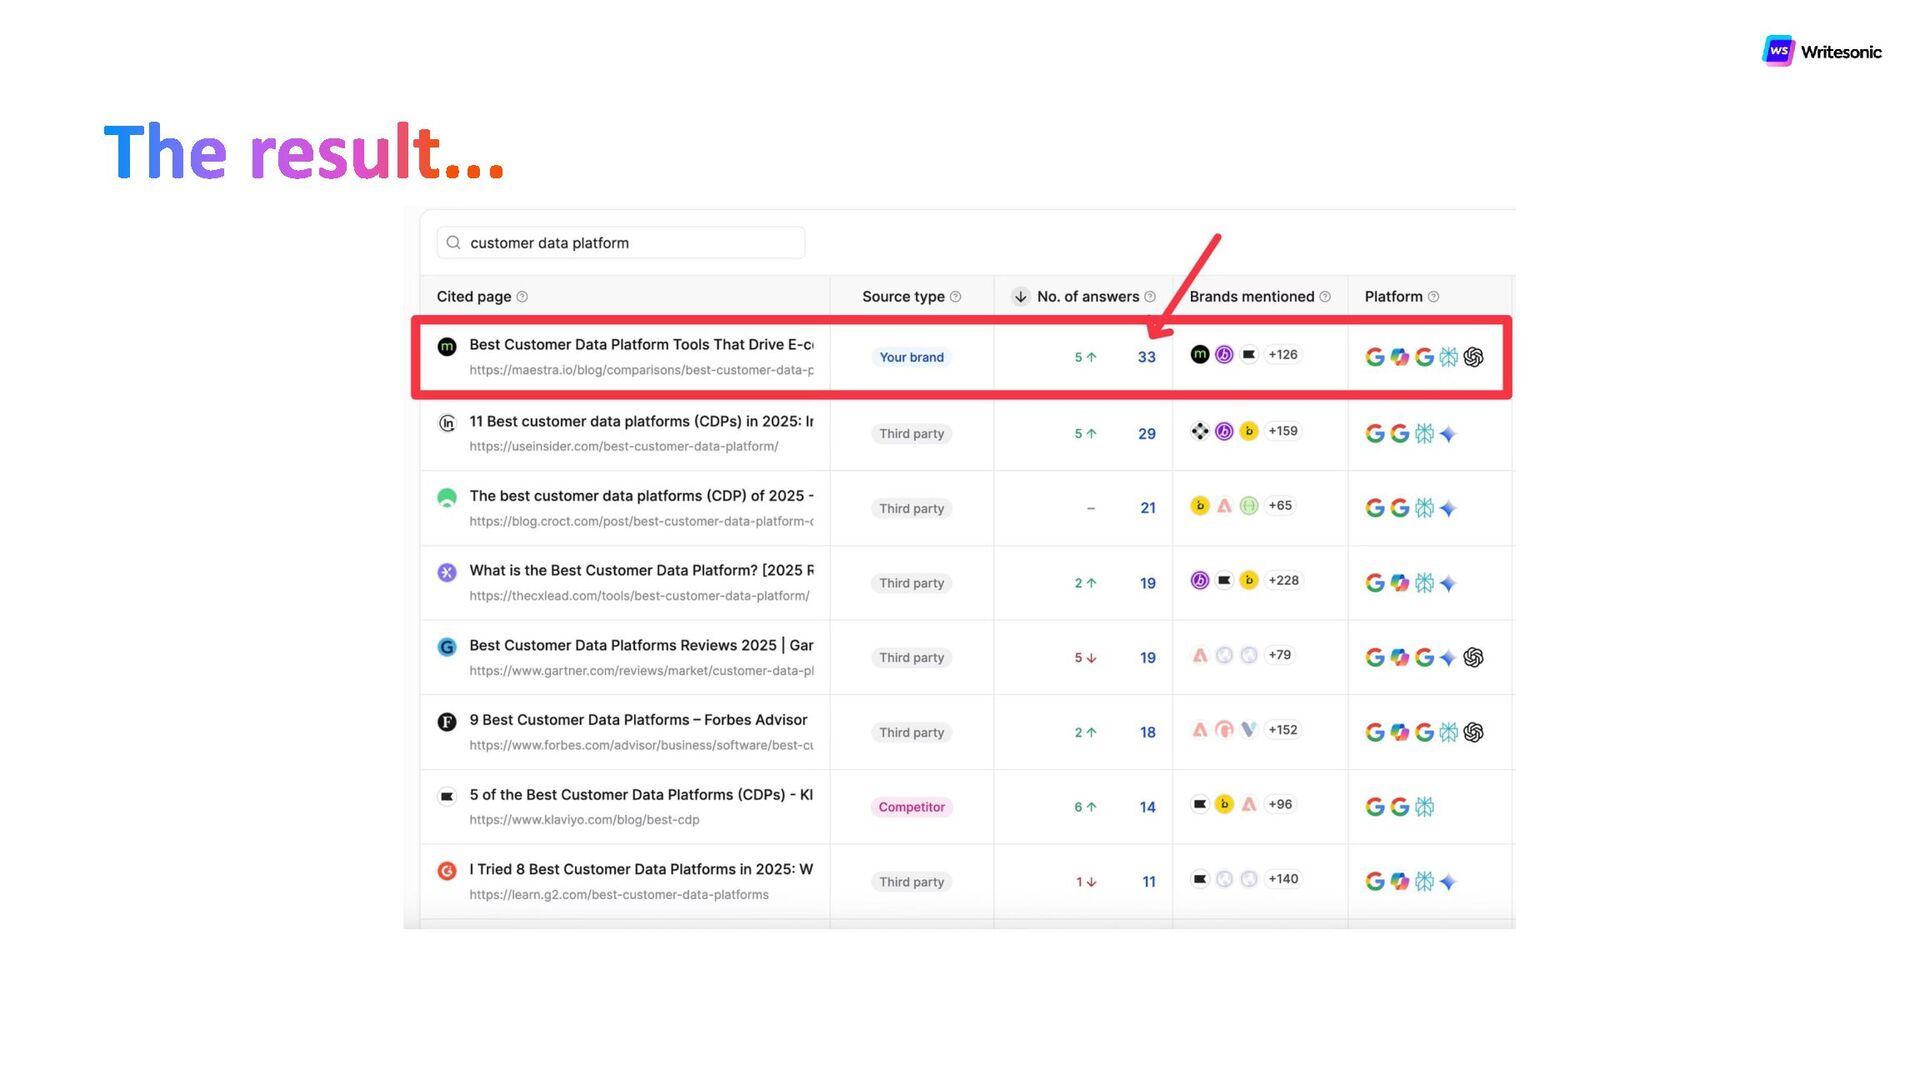Click Platform column help info icon
The height and width of the screenshot is (1080, 1920).
pyautogui.click(x=1433, y=297)
